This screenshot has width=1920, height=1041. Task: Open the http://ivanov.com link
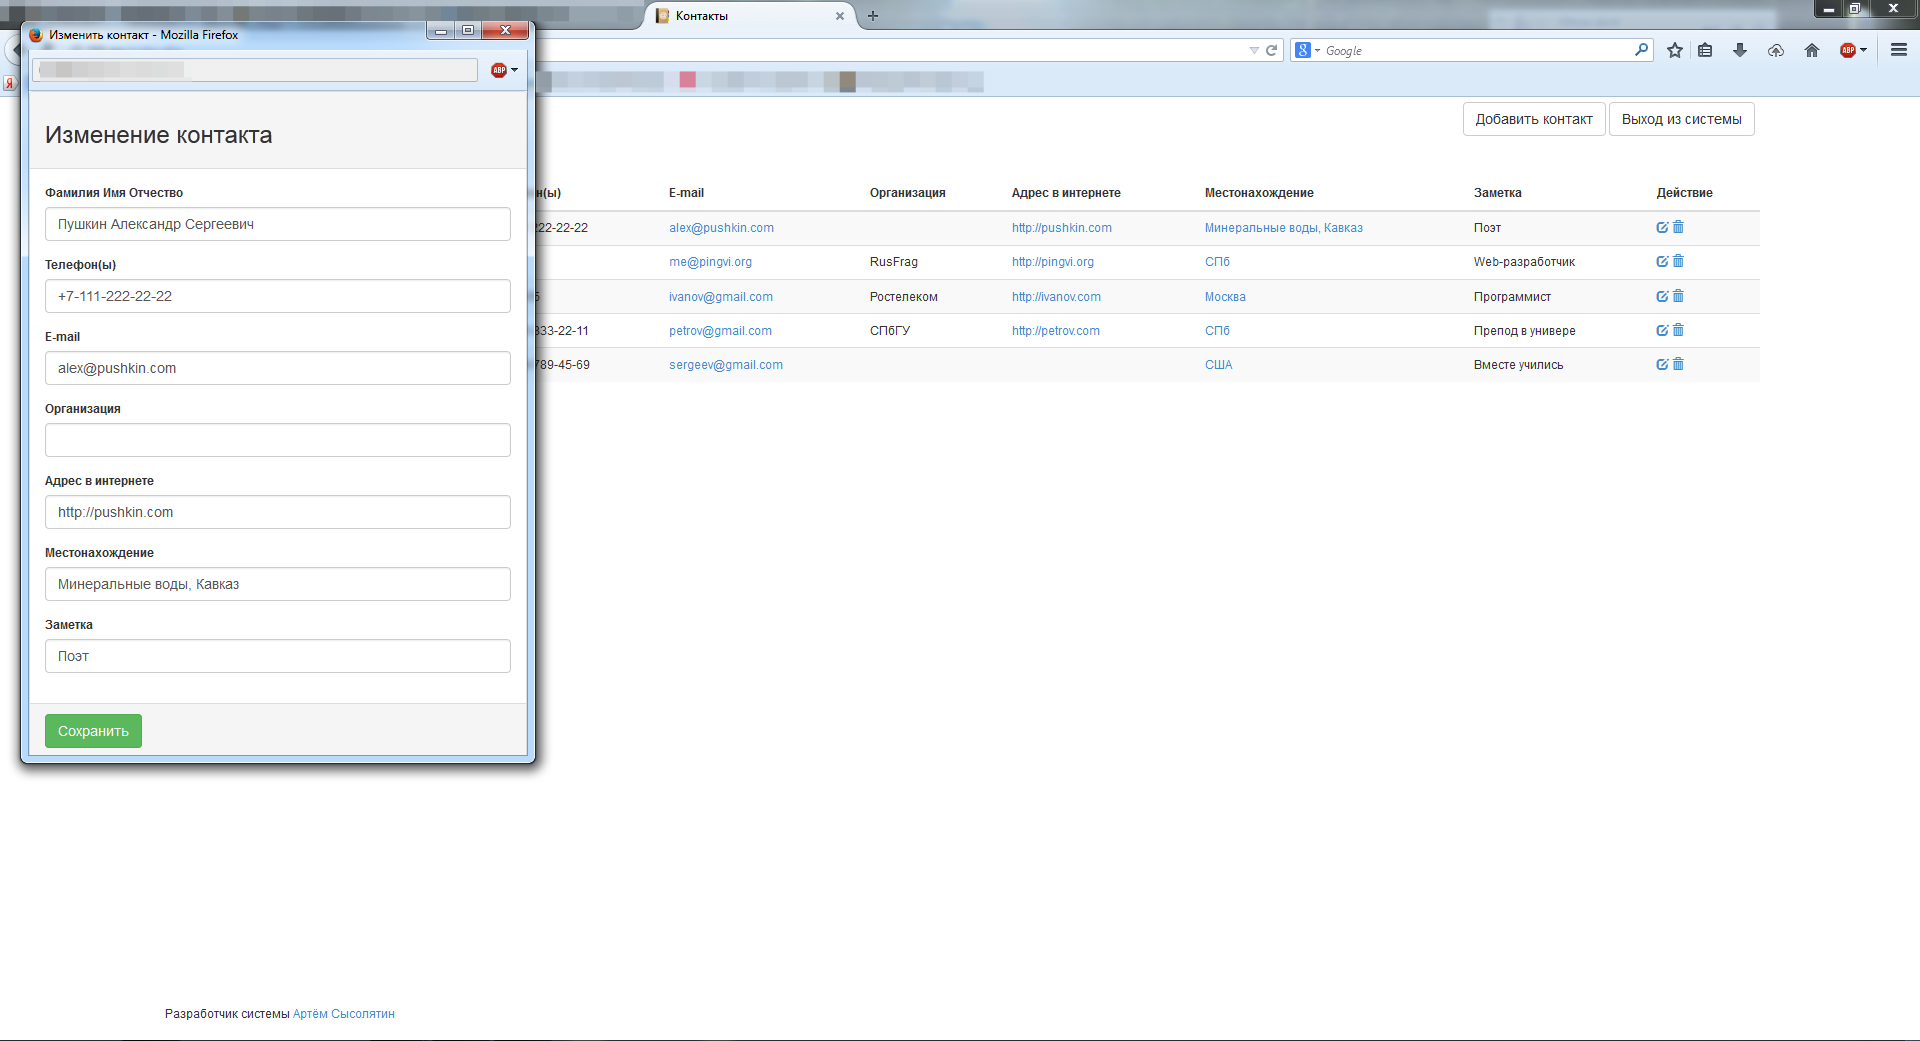[x=1056, y=297]
